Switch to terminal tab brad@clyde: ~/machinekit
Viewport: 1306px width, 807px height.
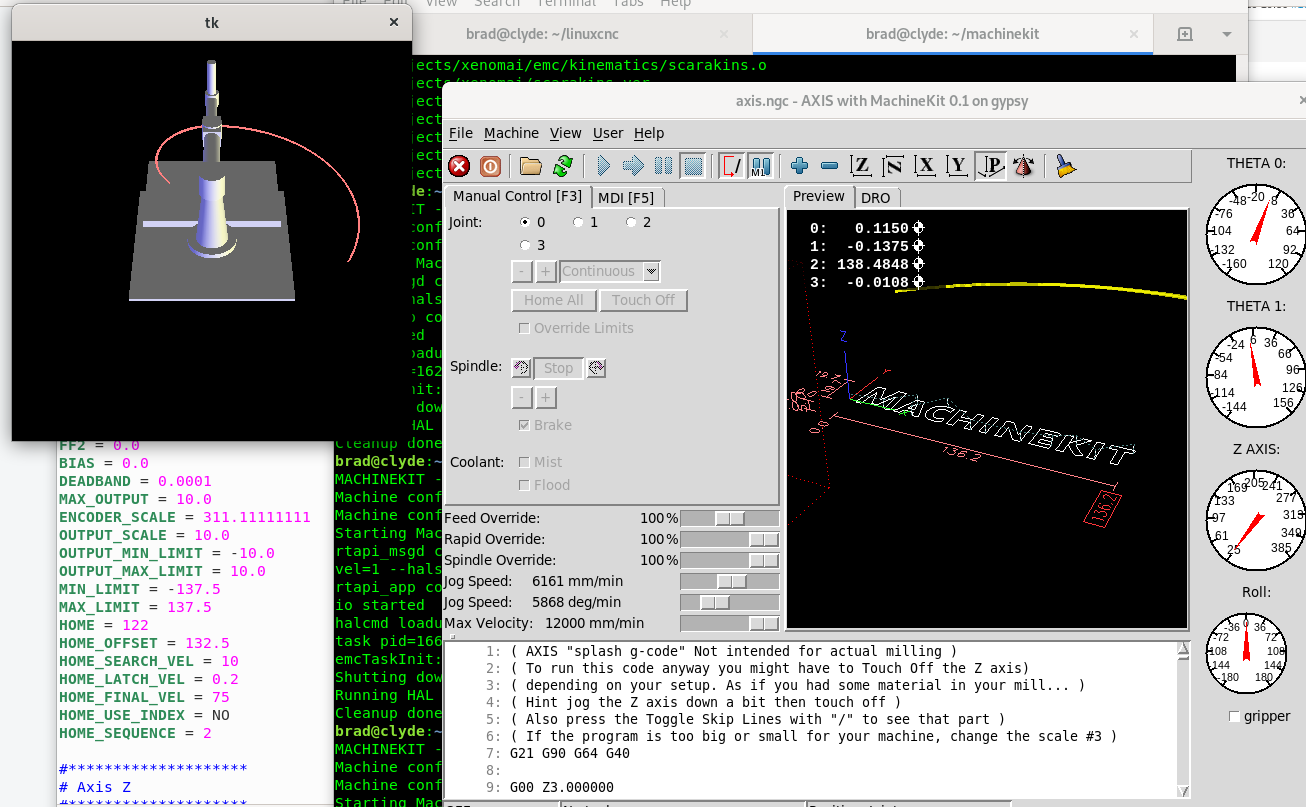point(952,34)
